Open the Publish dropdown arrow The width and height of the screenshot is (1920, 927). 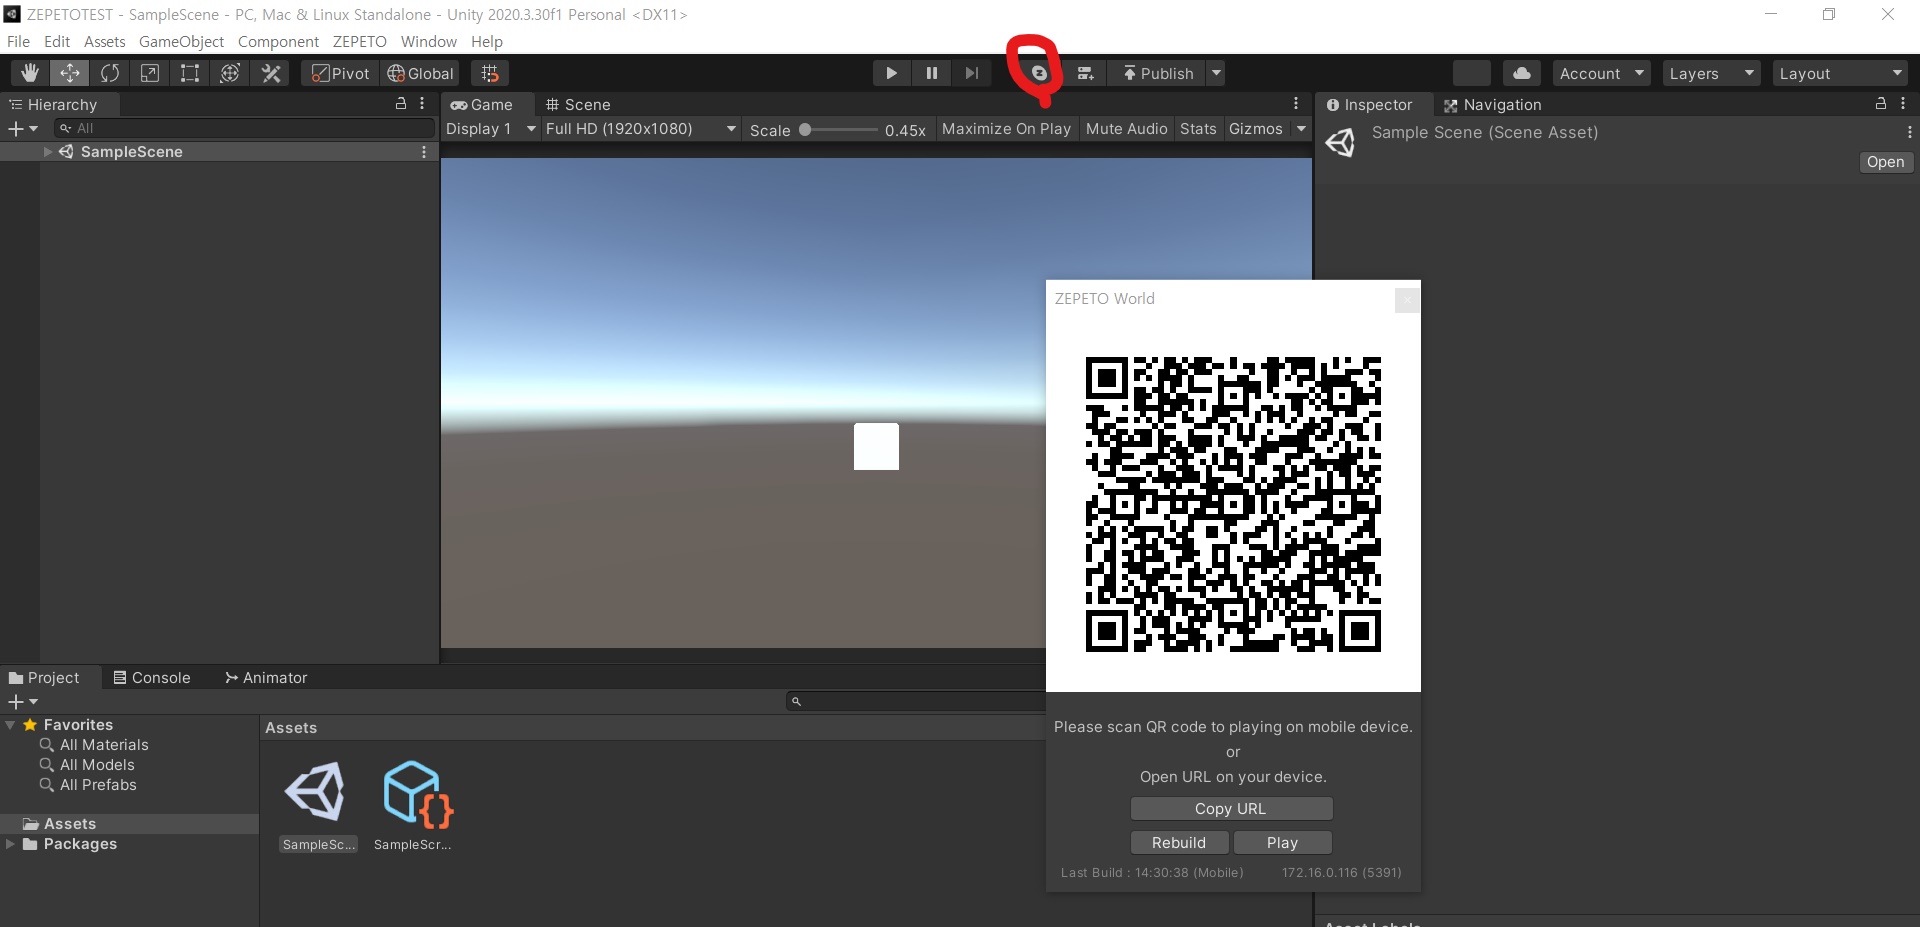1216,73
